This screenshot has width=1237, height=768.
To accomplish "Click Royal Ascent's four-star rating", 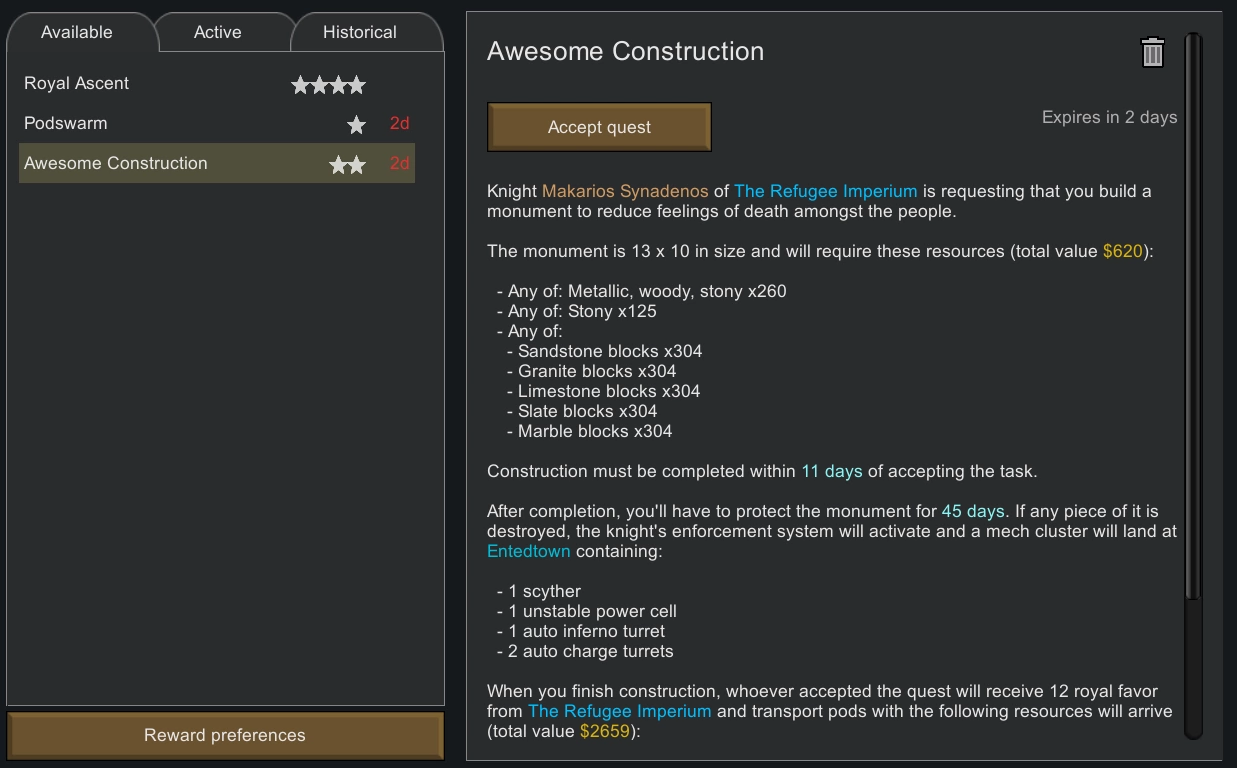I will [328, 85].
